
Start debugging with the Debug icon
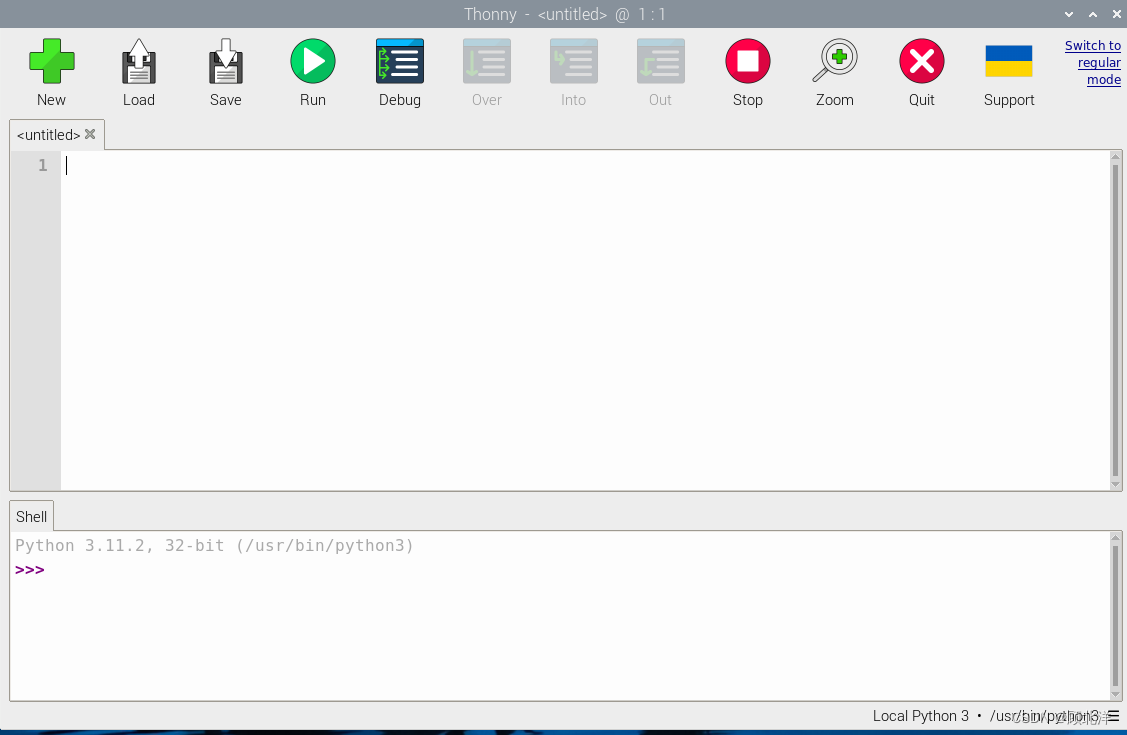tap(400, 62)
